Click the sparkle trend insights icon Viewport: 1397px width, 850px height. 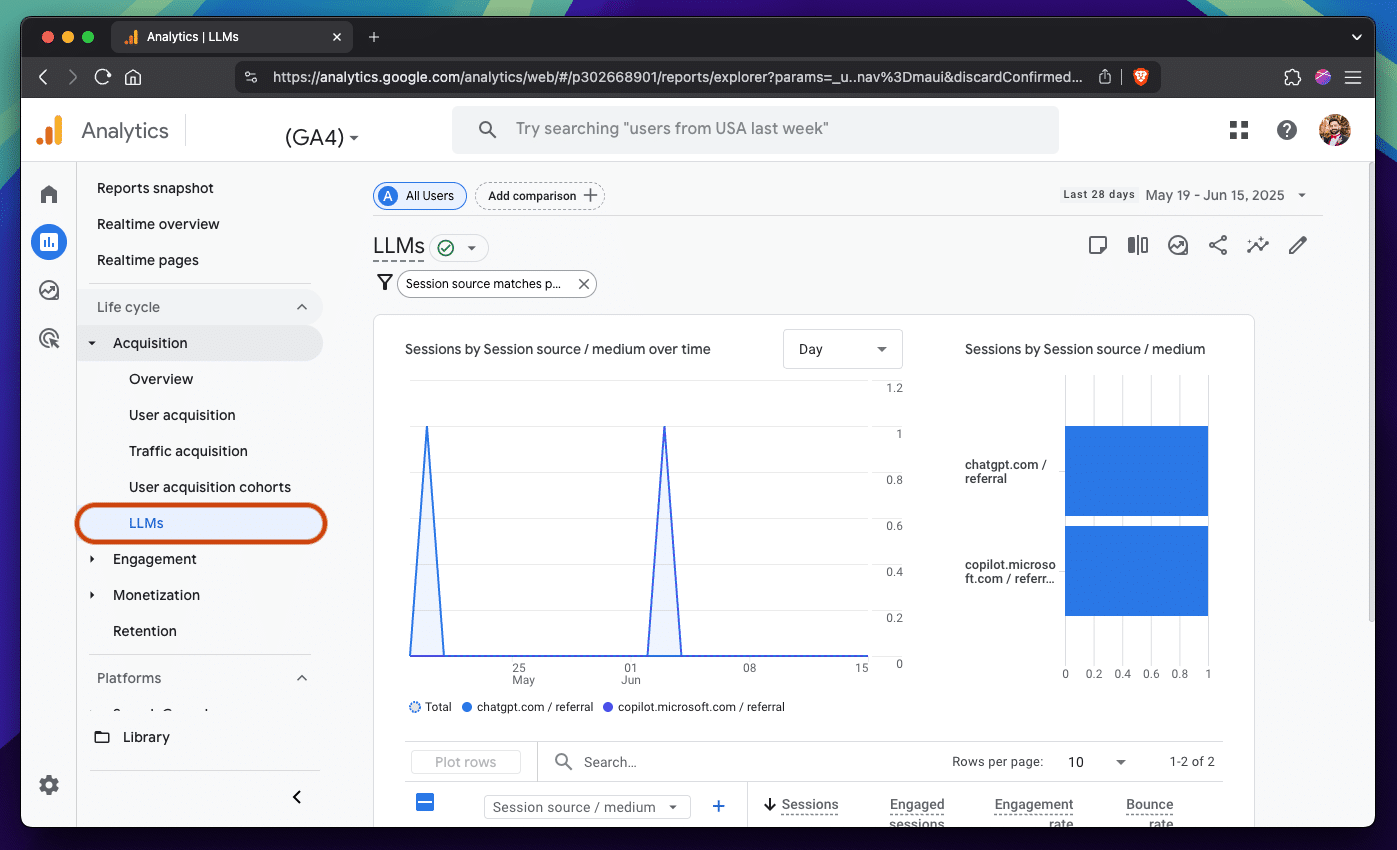1258,245
